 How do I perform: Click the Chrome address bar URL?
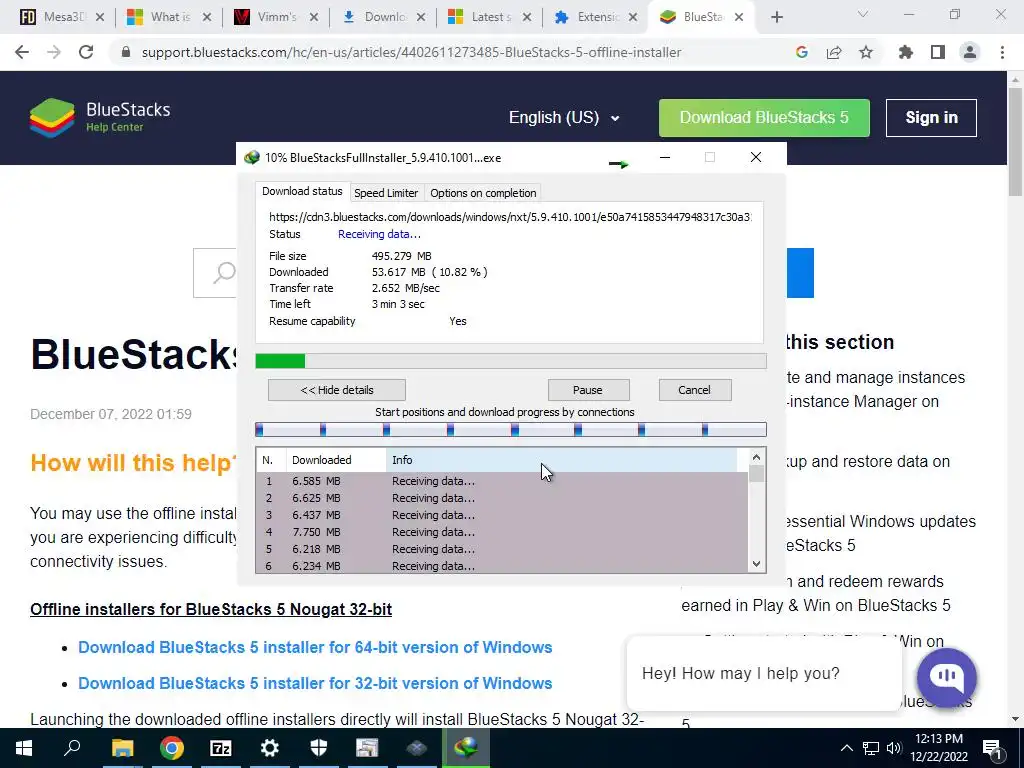(411, 52)
